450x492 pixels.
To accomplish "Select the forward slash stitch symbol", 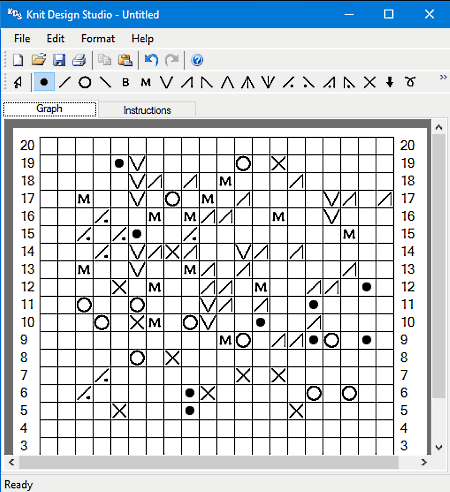I will pos(65,82).
